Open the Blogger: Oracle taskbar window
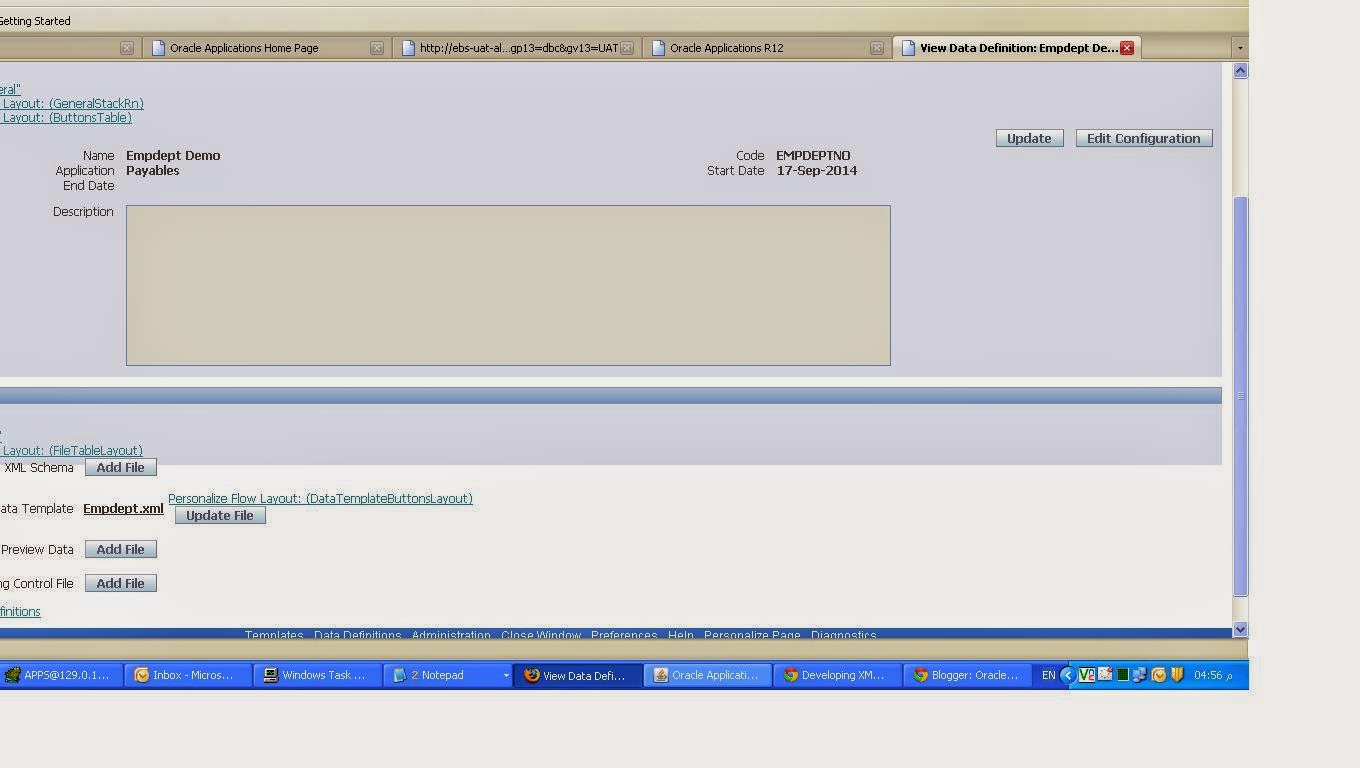This screenshot has width=1360, height=768. (965, 675)
